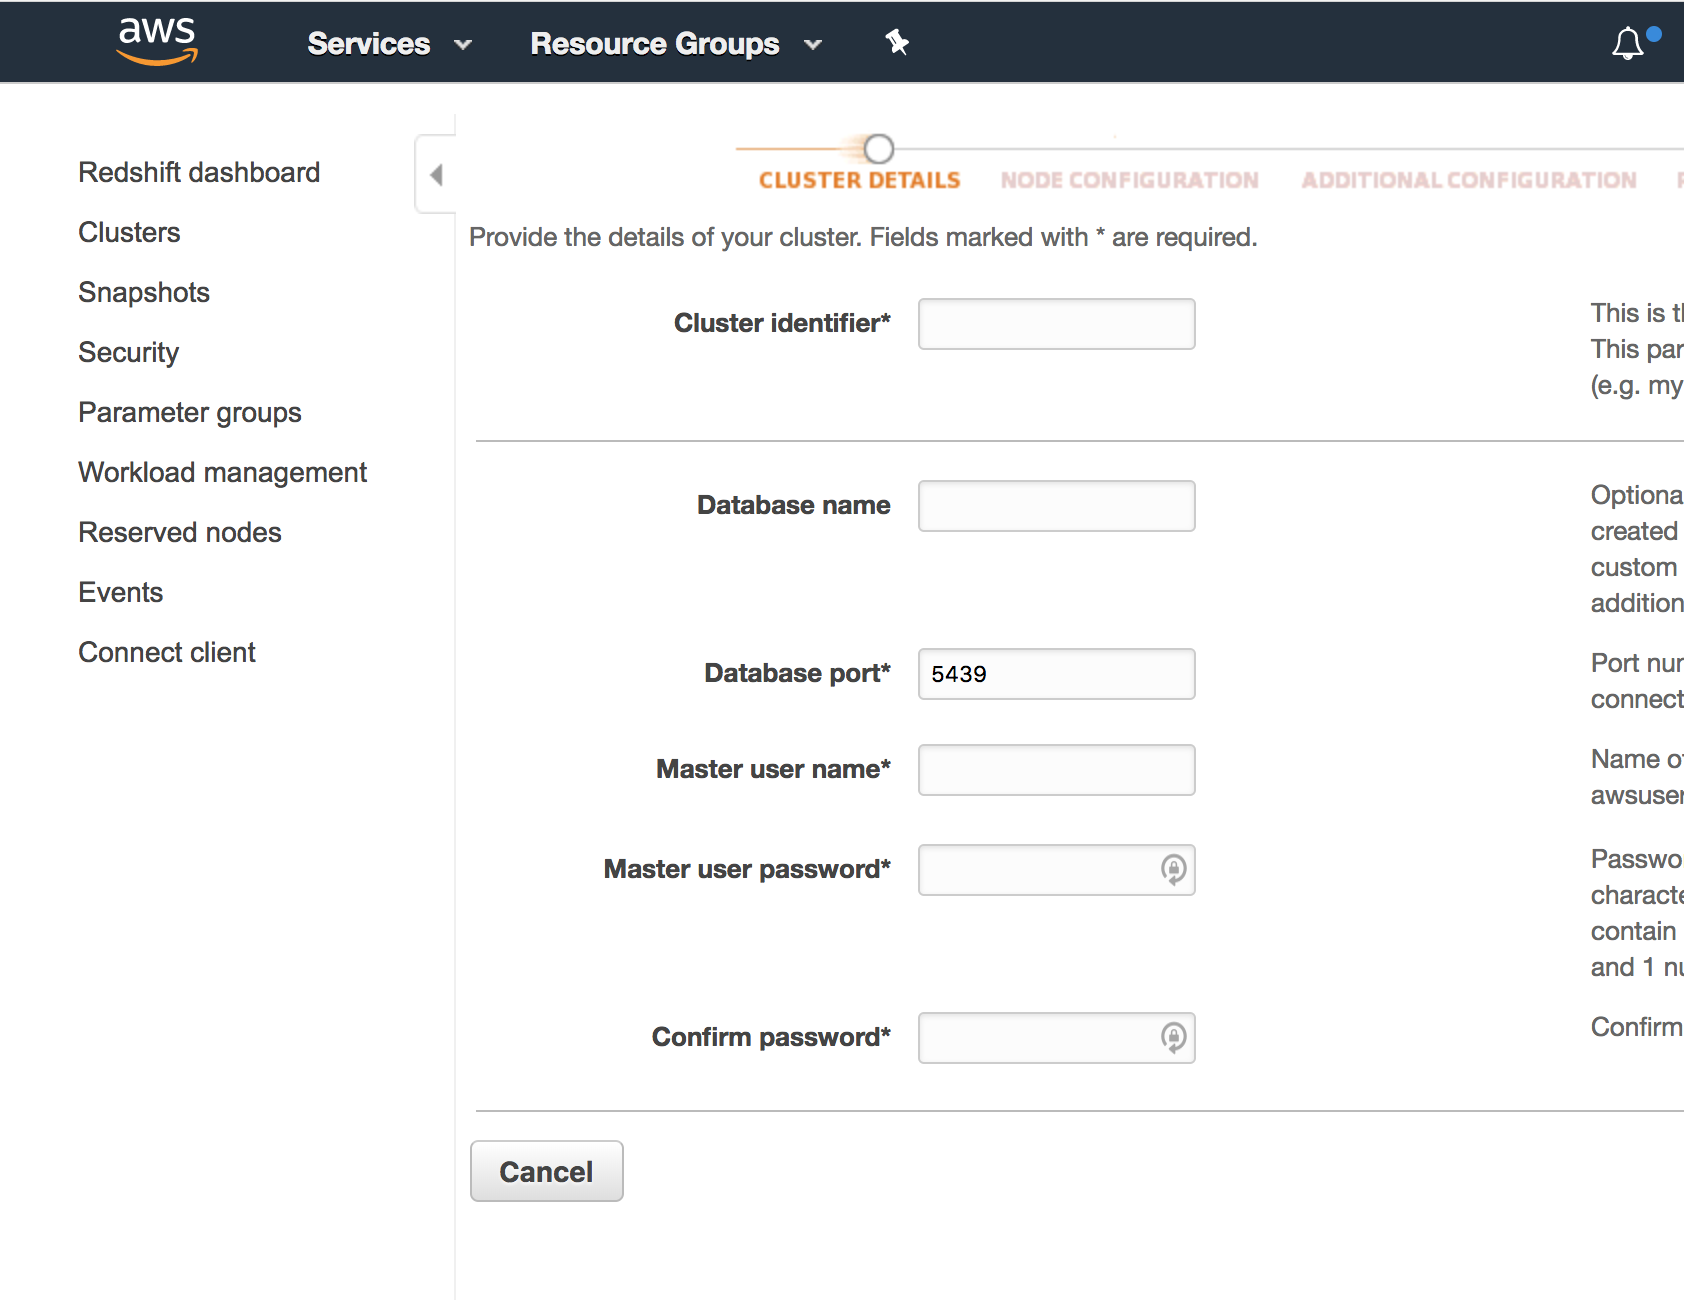The height and width of the screenshot is (1300, 1684).
Task: Open the notifications bell icon
Action: tap(1627, 43)
